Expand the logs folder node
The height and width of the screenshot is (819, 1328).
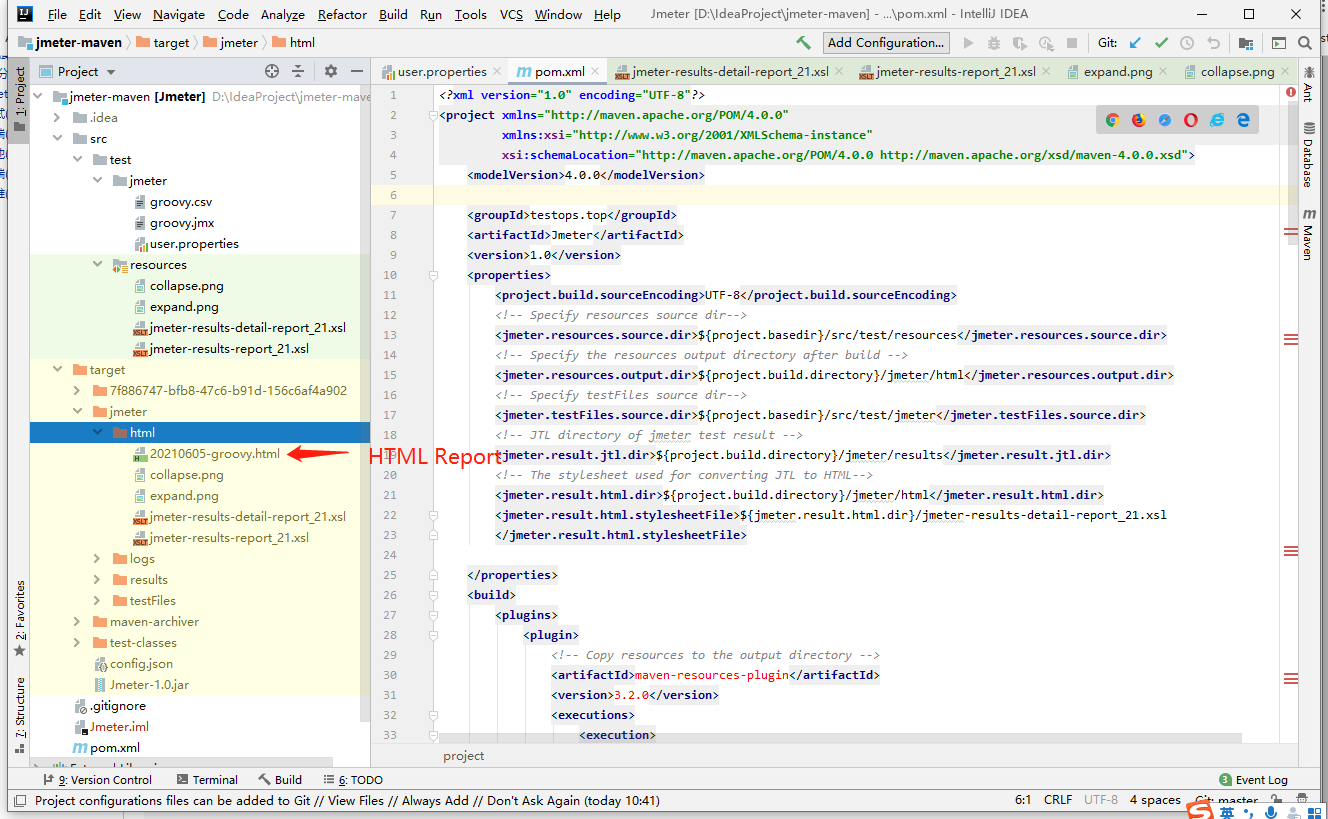click(97, 559)
